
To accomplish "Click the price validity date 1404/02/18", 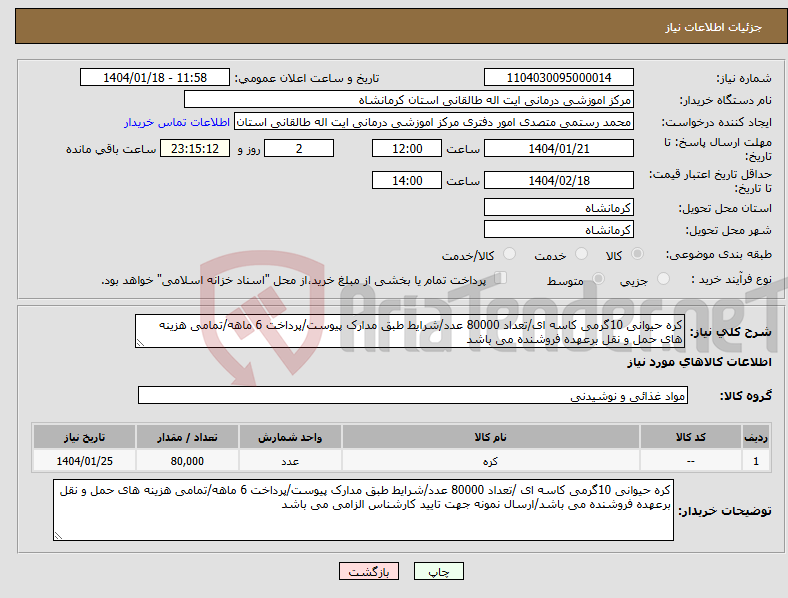I will point(558,180).
